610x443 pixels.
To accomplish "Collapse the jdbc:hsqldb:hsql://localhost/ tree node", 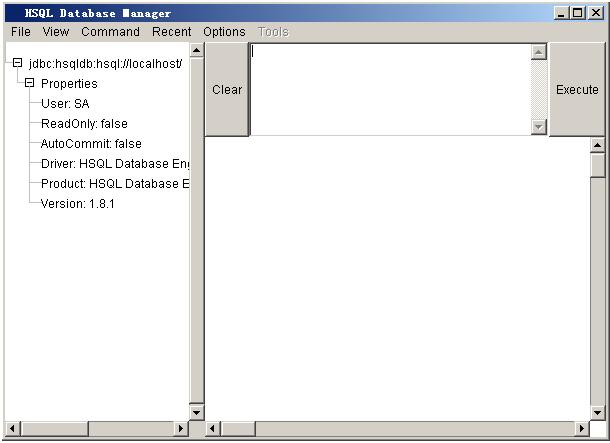I will 18,63.
